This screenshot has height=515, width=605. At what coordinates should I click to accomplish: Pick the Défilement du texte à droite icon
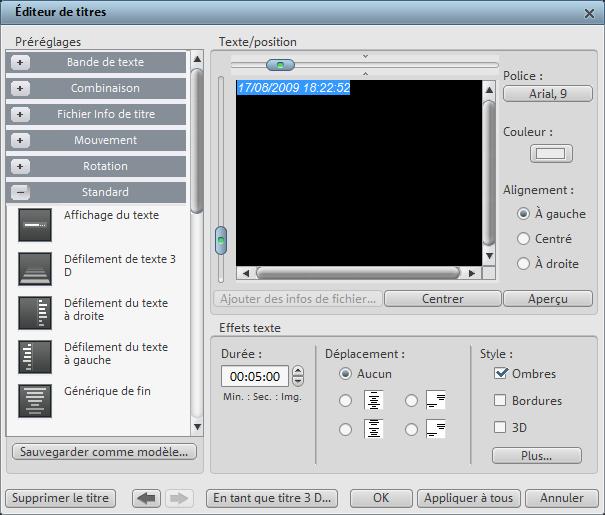pos(35,313)
